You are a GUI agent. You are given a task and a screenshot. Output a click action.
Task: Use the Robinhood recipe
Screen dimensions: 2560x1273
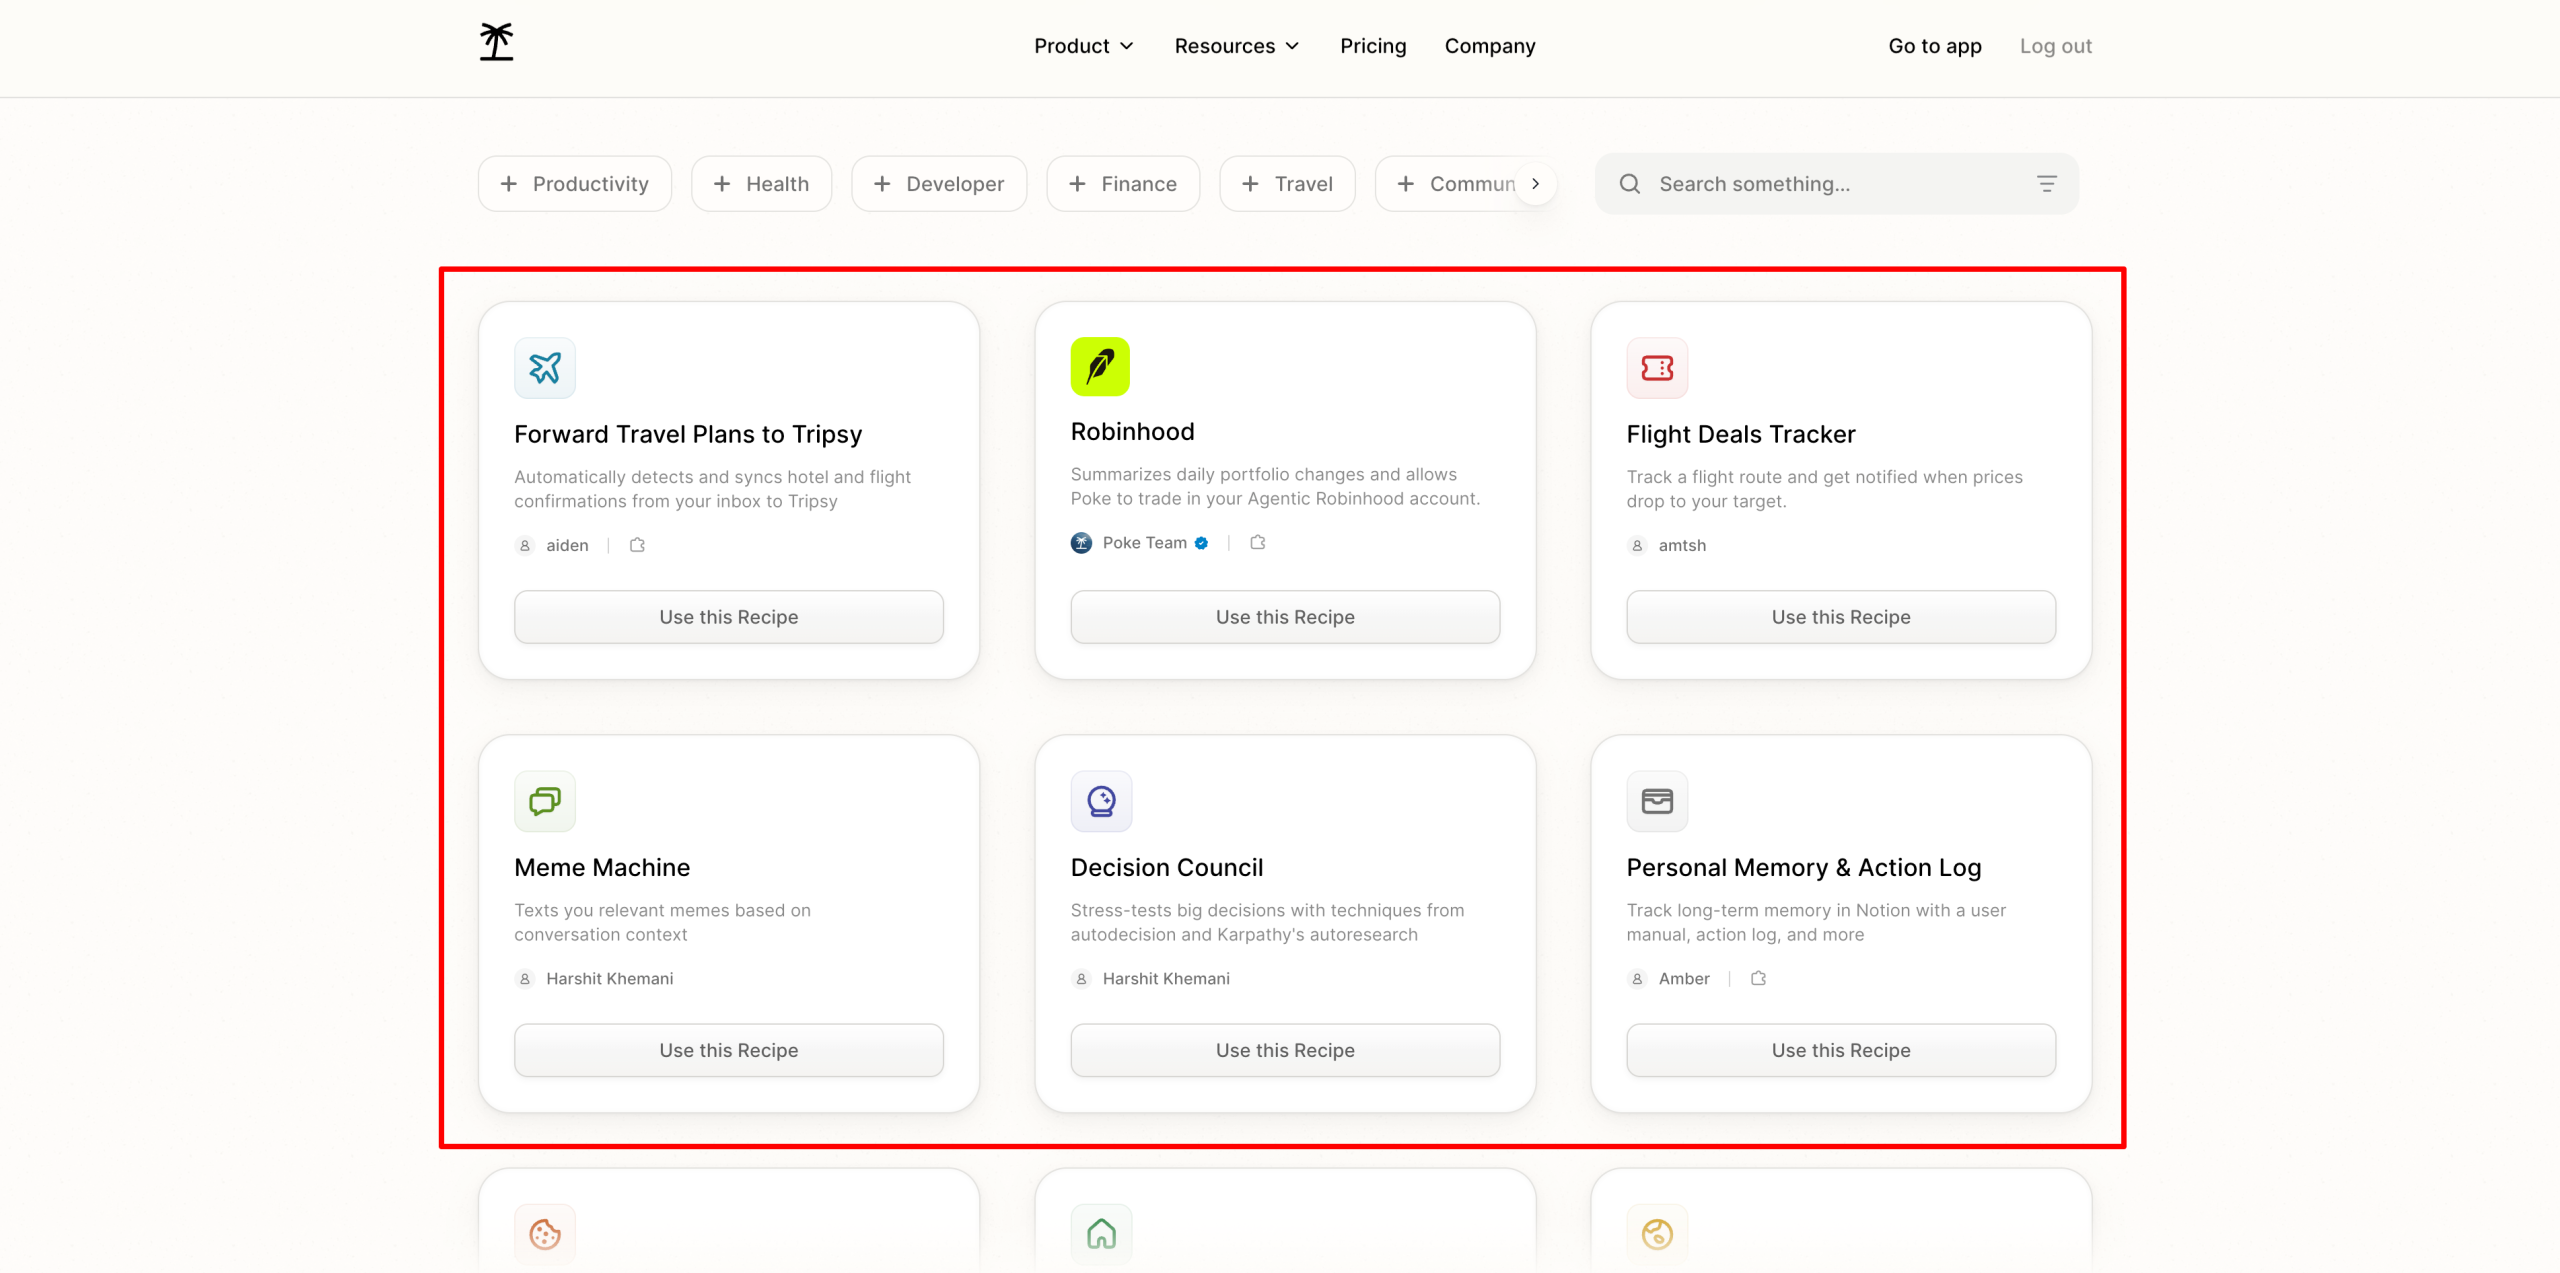[1285, 617]
